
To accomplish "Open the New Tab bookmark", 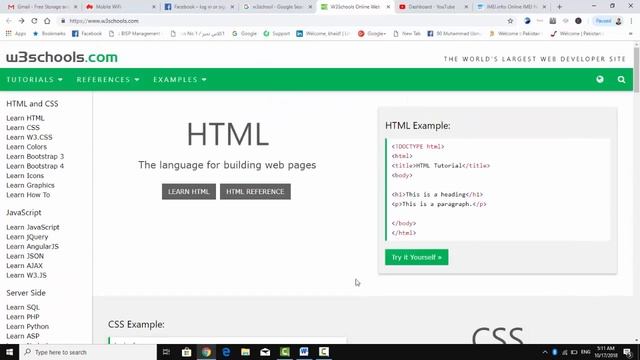I will pos(407,33).
